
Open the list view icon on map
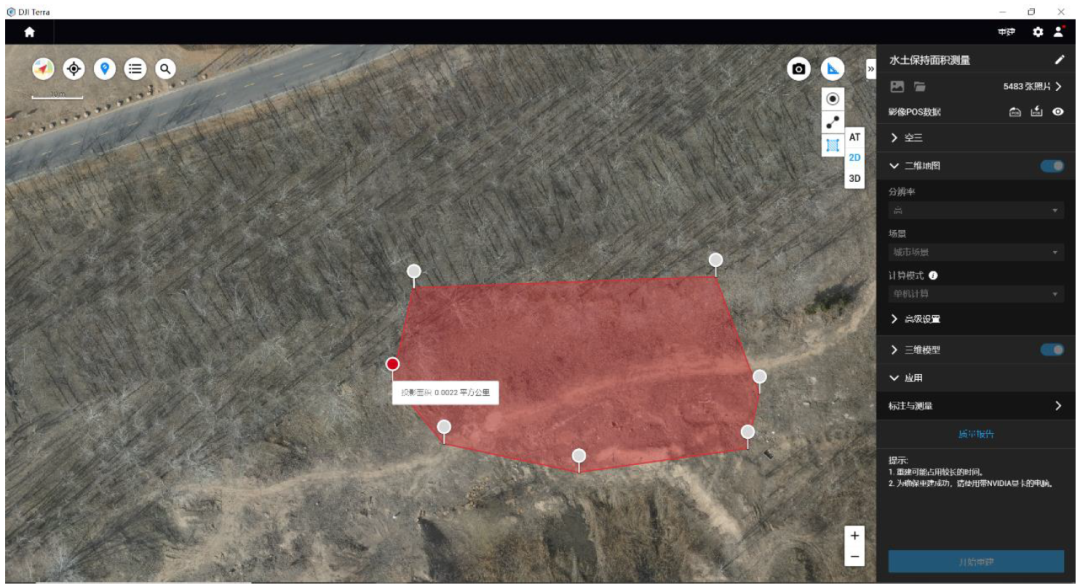[x=135, y=68]
